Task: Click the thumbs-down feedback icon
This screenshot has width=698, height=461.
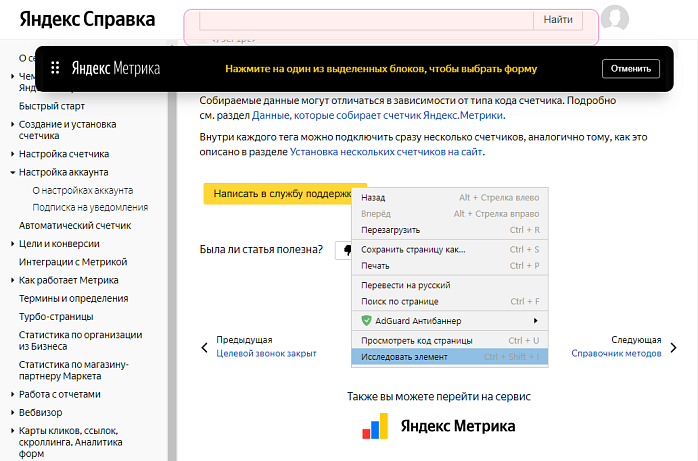Action: click(346, 250)
